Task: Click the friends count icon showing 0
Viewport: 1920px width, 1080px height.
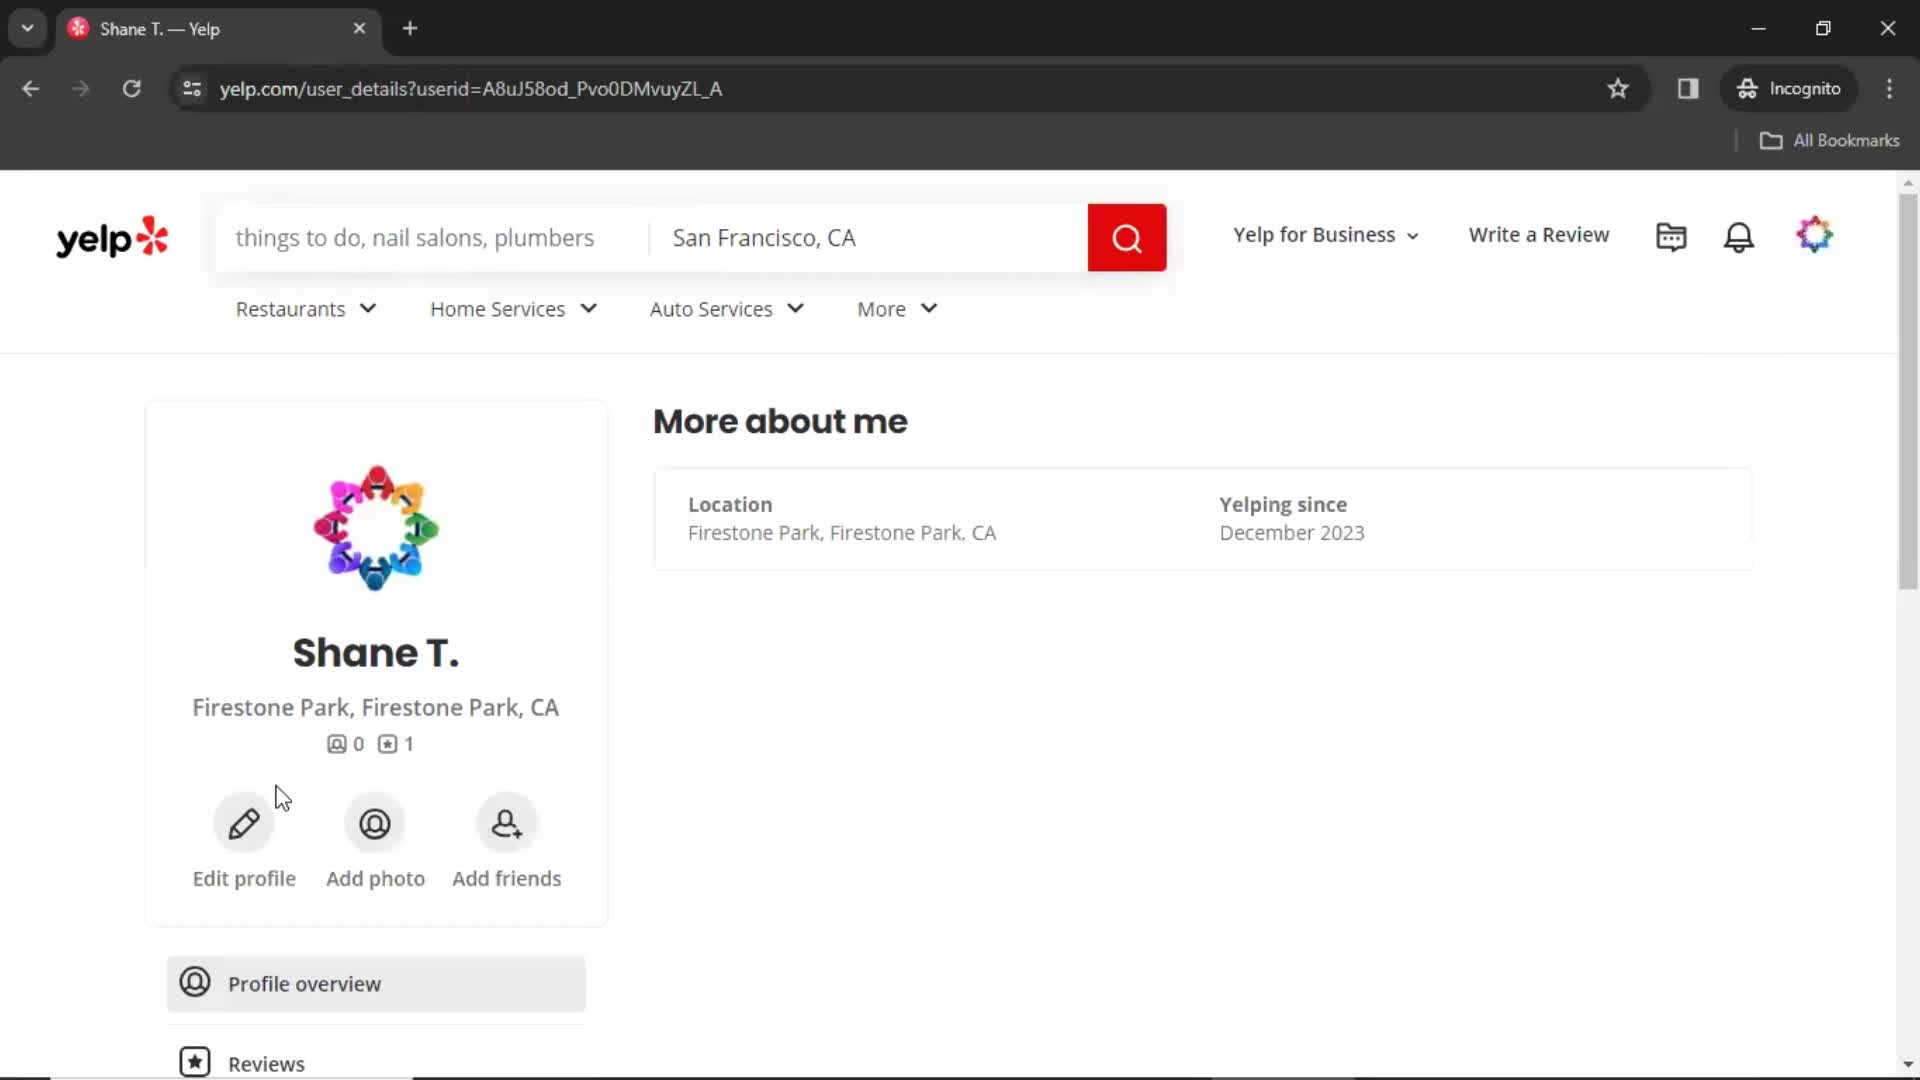Action: click(337, 744)
